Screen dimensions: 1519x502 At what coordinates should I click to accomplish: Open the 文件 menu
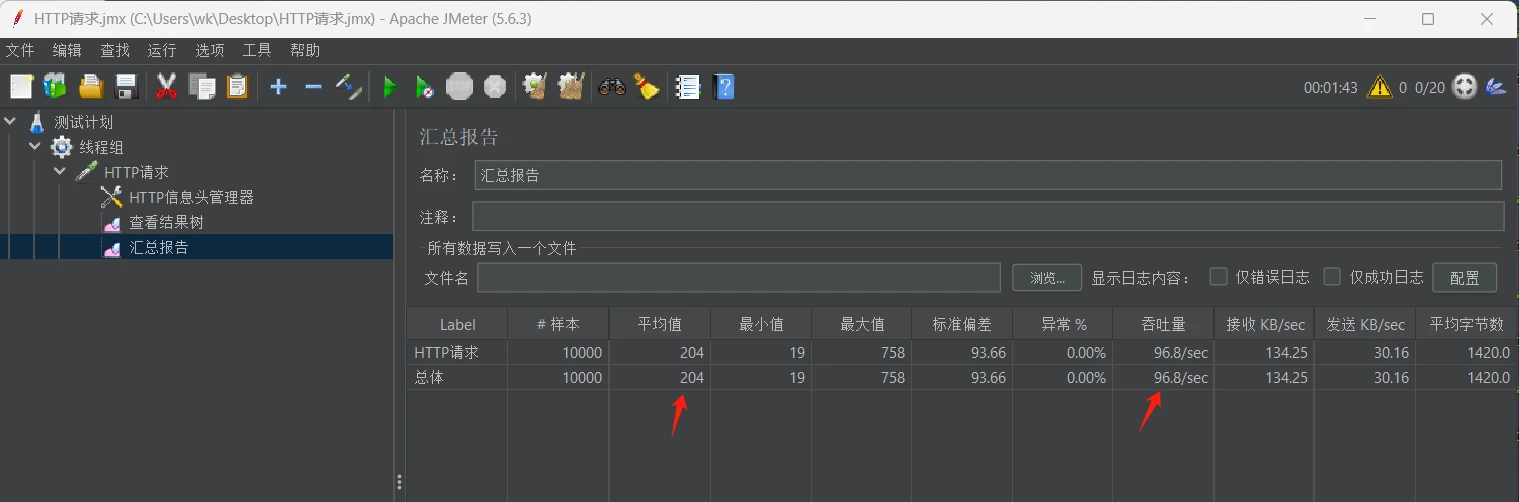[20, 50]
